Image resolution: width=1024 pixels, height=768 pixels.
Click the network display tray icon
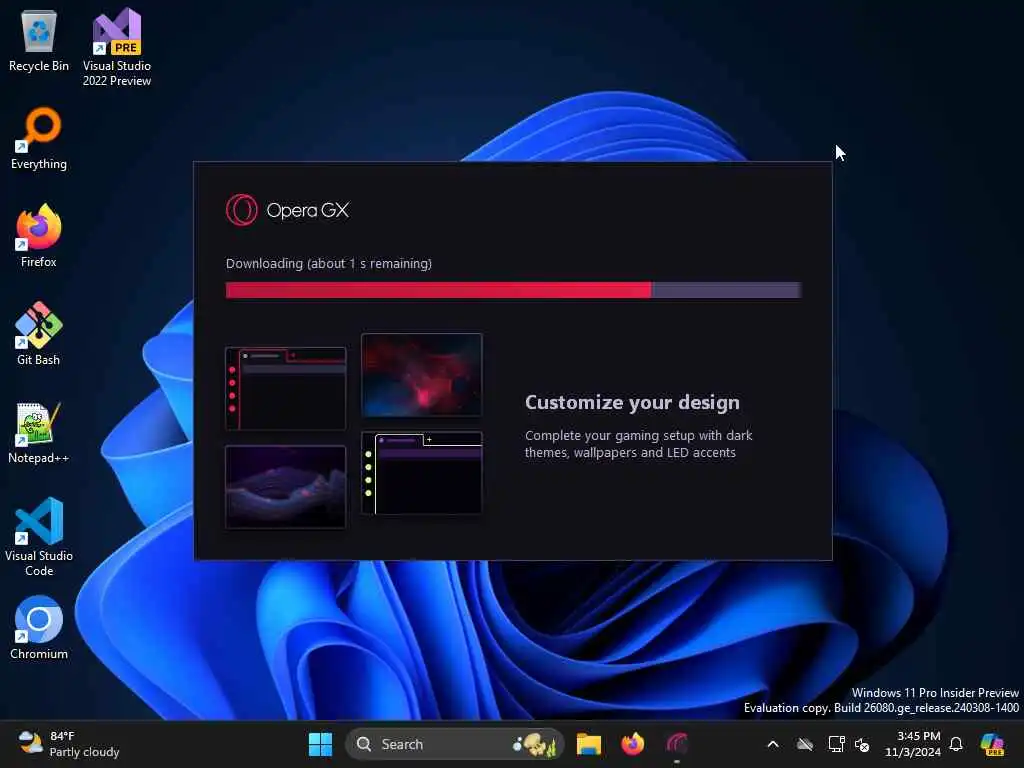(x=837, y=744)
